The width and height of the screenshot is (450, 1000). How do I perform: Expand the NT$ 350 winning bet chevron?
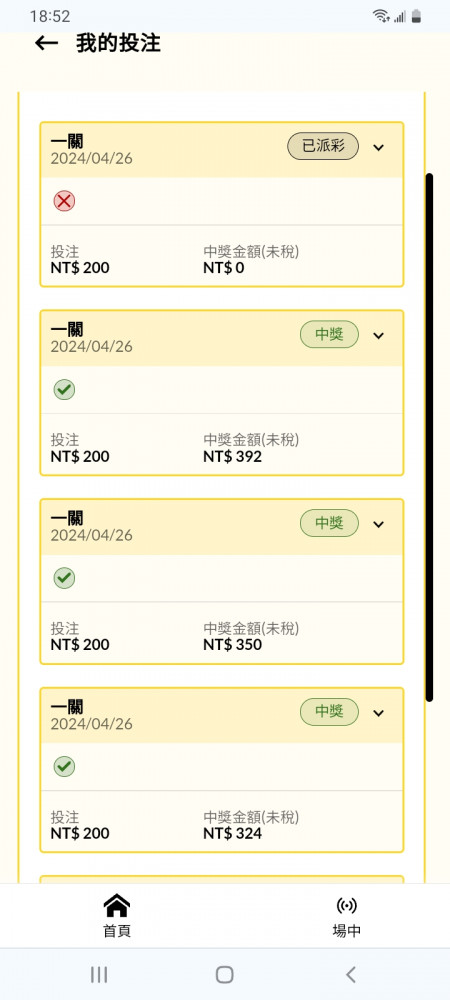point(379,524)
